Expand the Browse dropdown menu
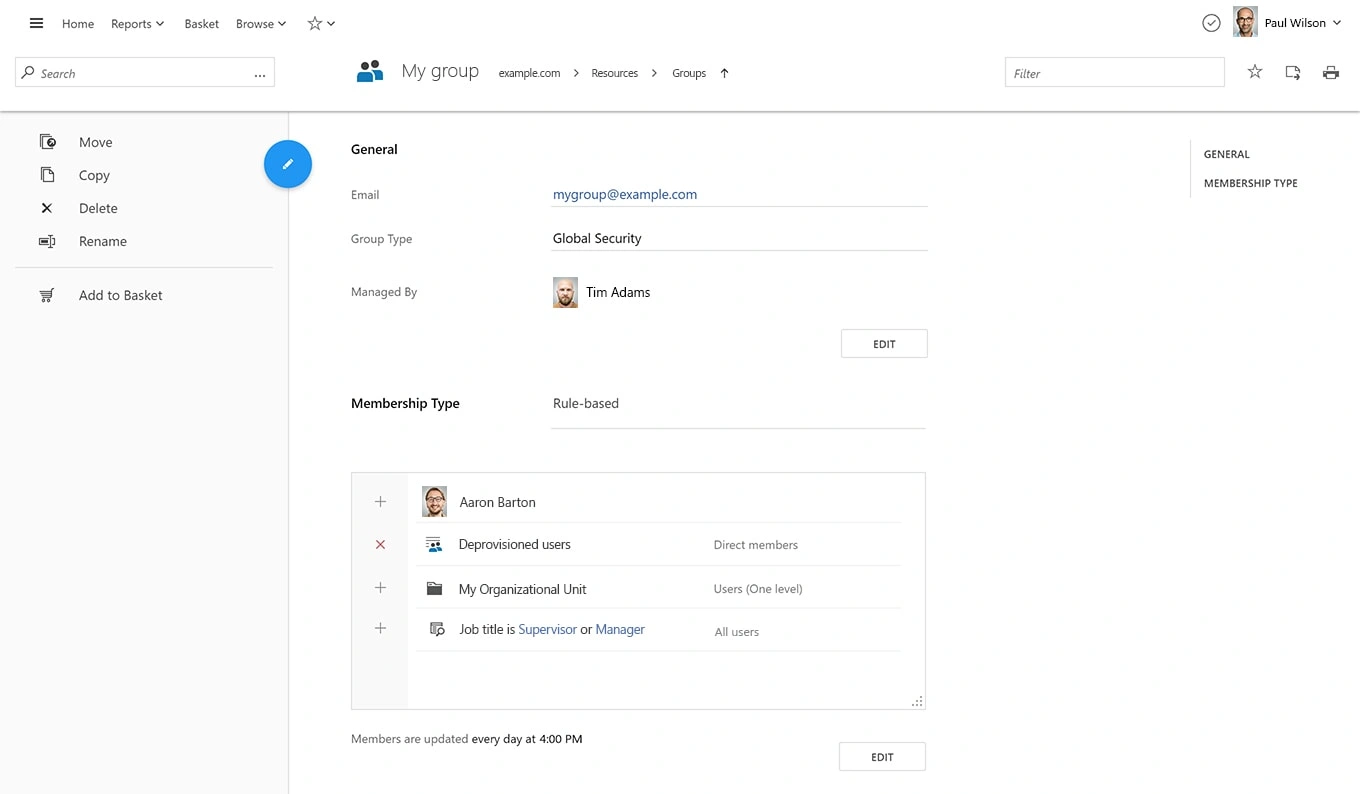 coord(260,24)
